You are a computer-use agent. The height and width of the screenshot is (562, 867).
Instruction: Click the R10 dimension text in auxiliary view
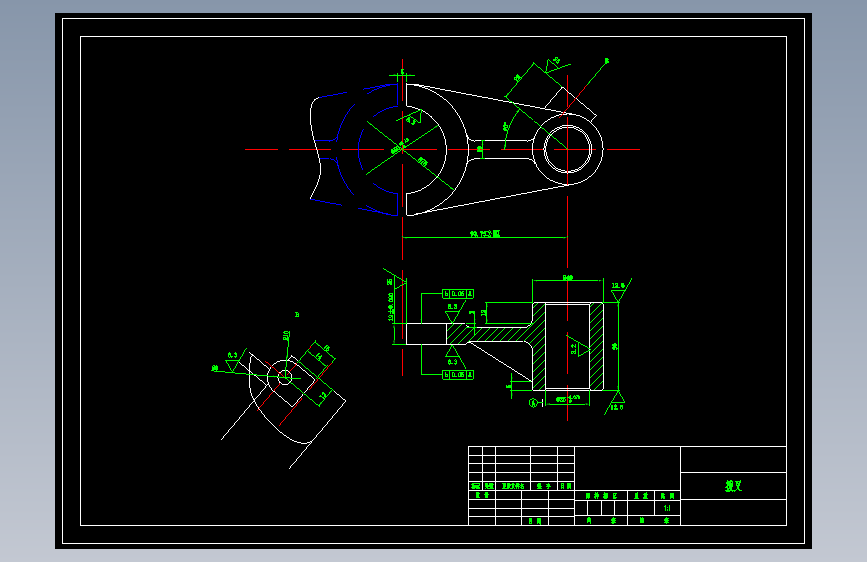286,336
